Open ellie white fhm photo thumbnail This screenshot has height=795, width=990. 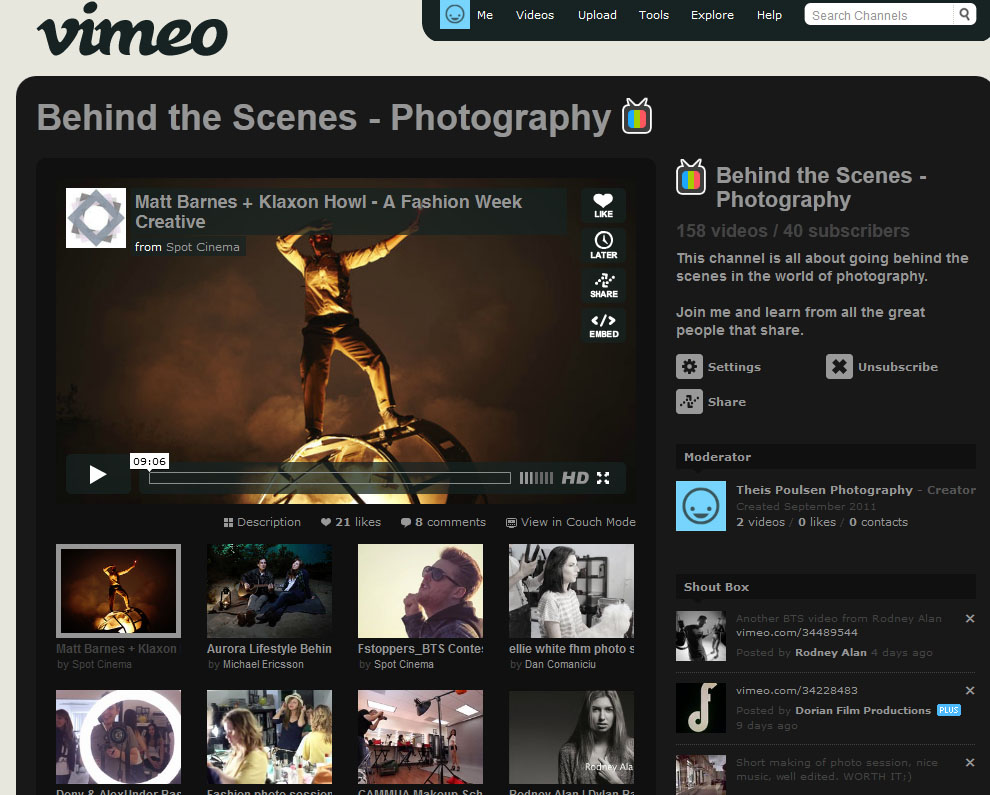click(x=571, y=591)
